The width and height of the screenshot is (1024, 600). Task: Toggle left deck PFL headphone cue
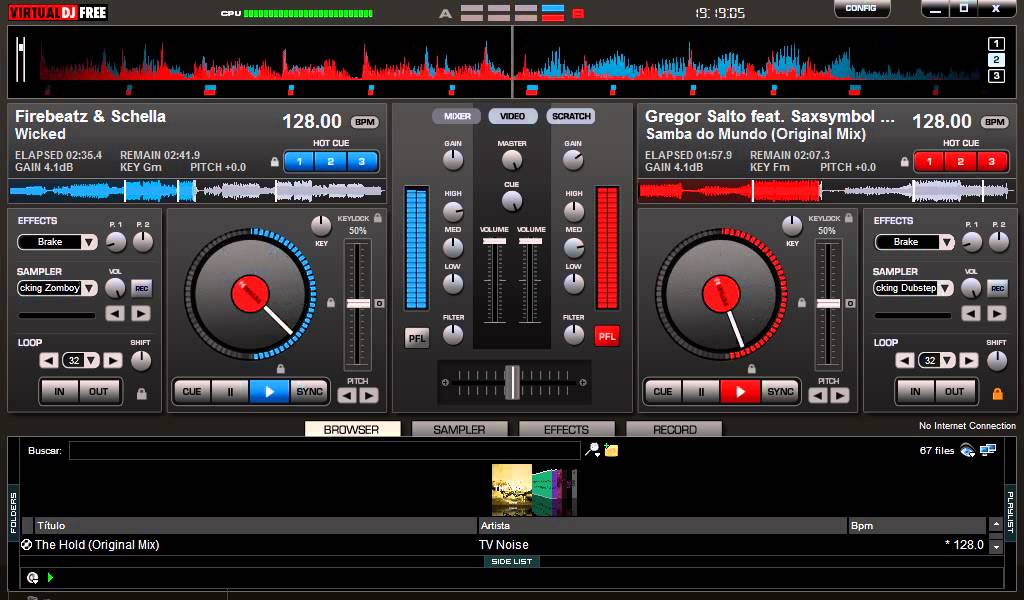pyautogui.click(x=417, y=338)
